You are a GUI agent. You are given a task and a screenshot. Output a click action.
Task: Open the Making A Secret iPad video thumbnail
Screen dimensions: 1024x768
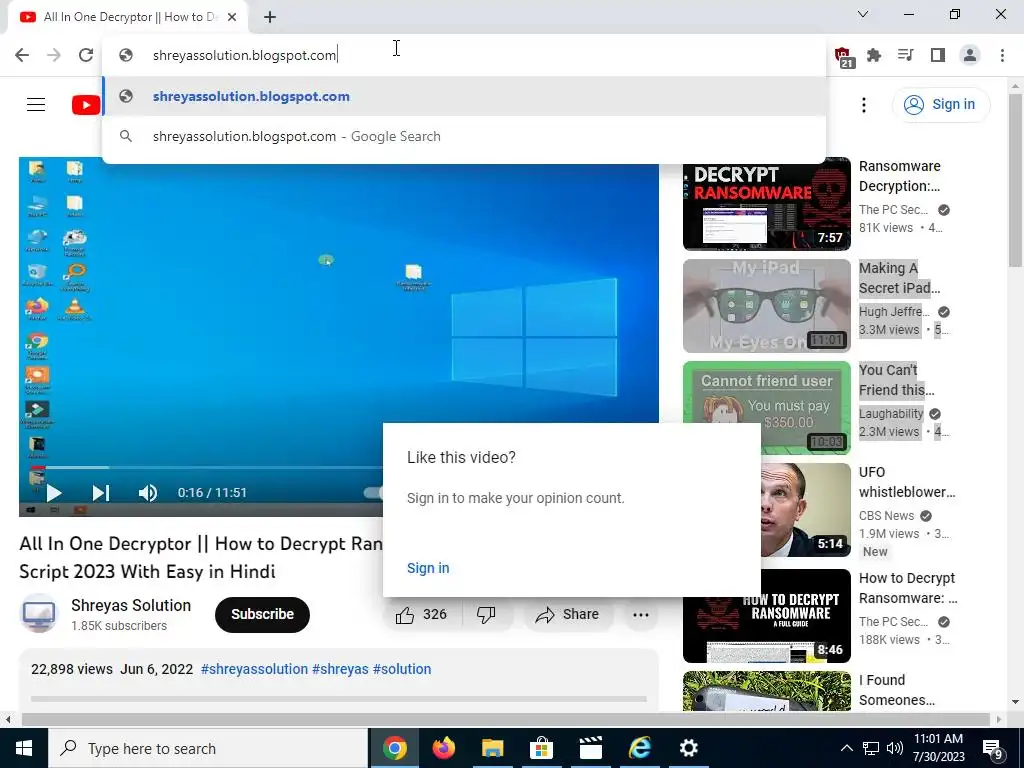click(x=767, y=306)
